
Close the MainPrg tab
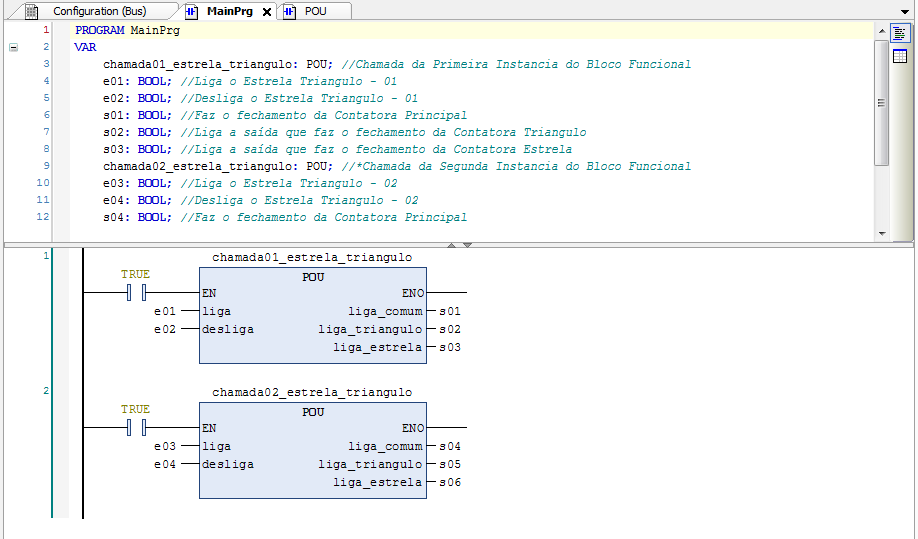266,12
